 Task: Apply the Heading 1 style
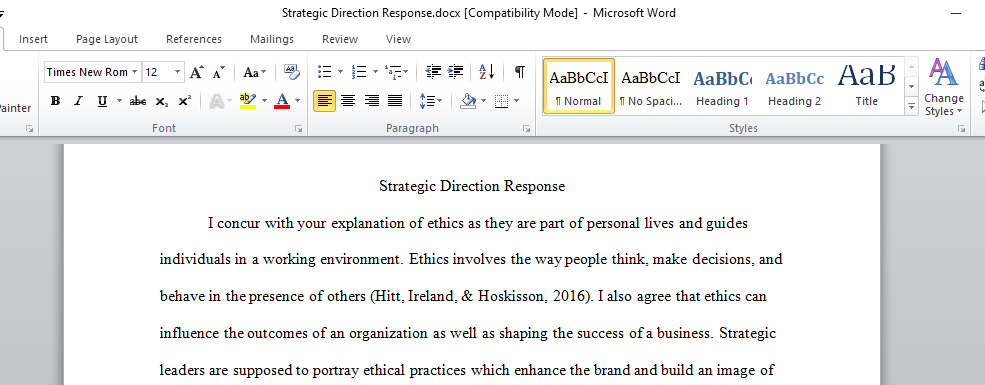coord(722,86)
